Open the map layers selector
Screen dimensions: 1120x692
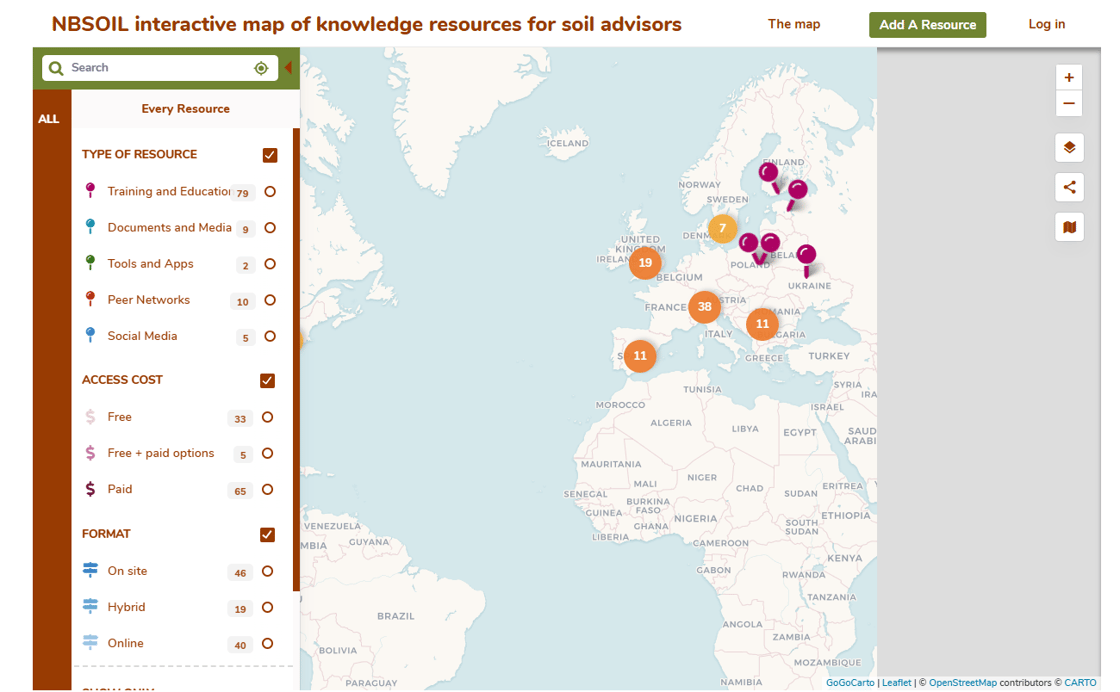[1068, 148]
